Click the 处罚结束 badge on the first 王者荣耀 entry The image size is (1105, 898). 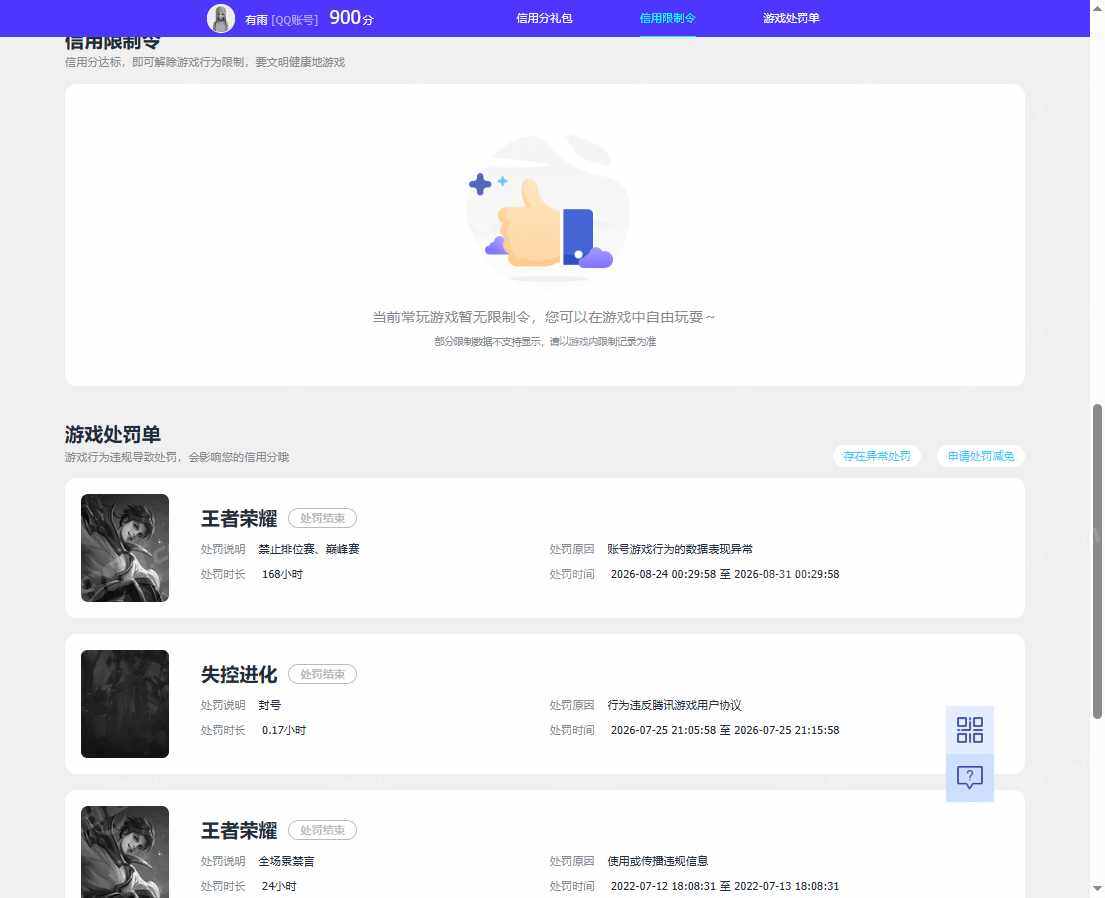[x=322, y=518]
